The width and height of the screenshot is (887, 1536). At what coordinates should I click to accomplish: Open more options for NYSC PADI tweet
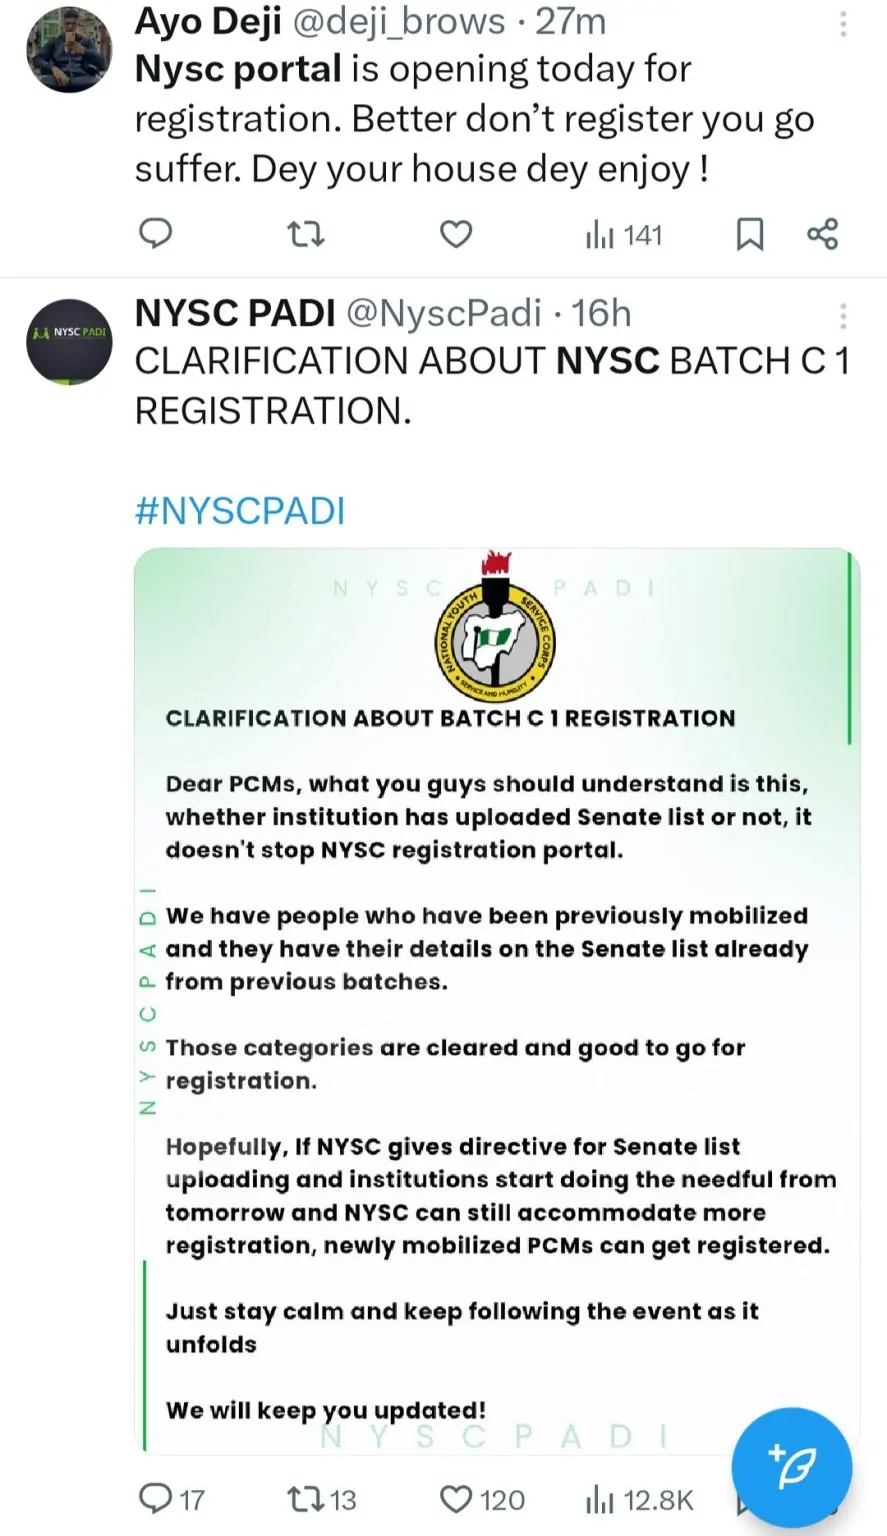(x=843, y=316)
